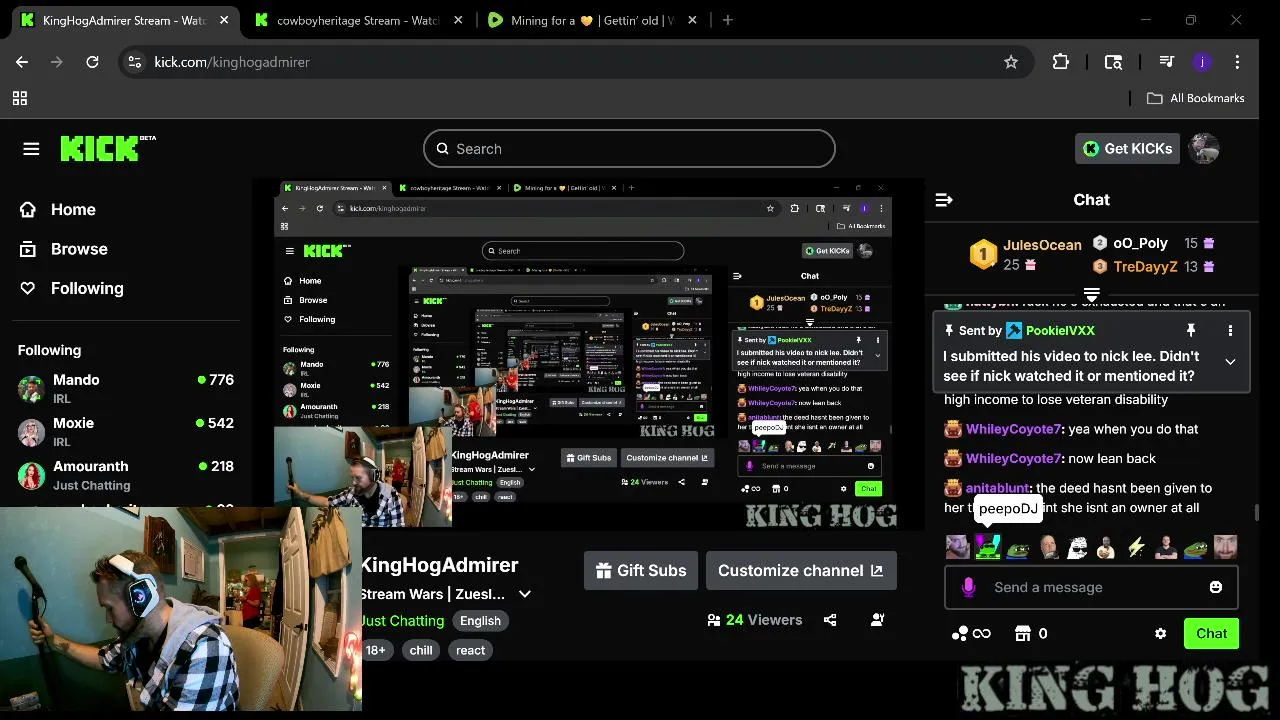Screen dimensions: 1280x720
Task: Click the Chrome search tabs icon
Action: tap(1113, 62)
